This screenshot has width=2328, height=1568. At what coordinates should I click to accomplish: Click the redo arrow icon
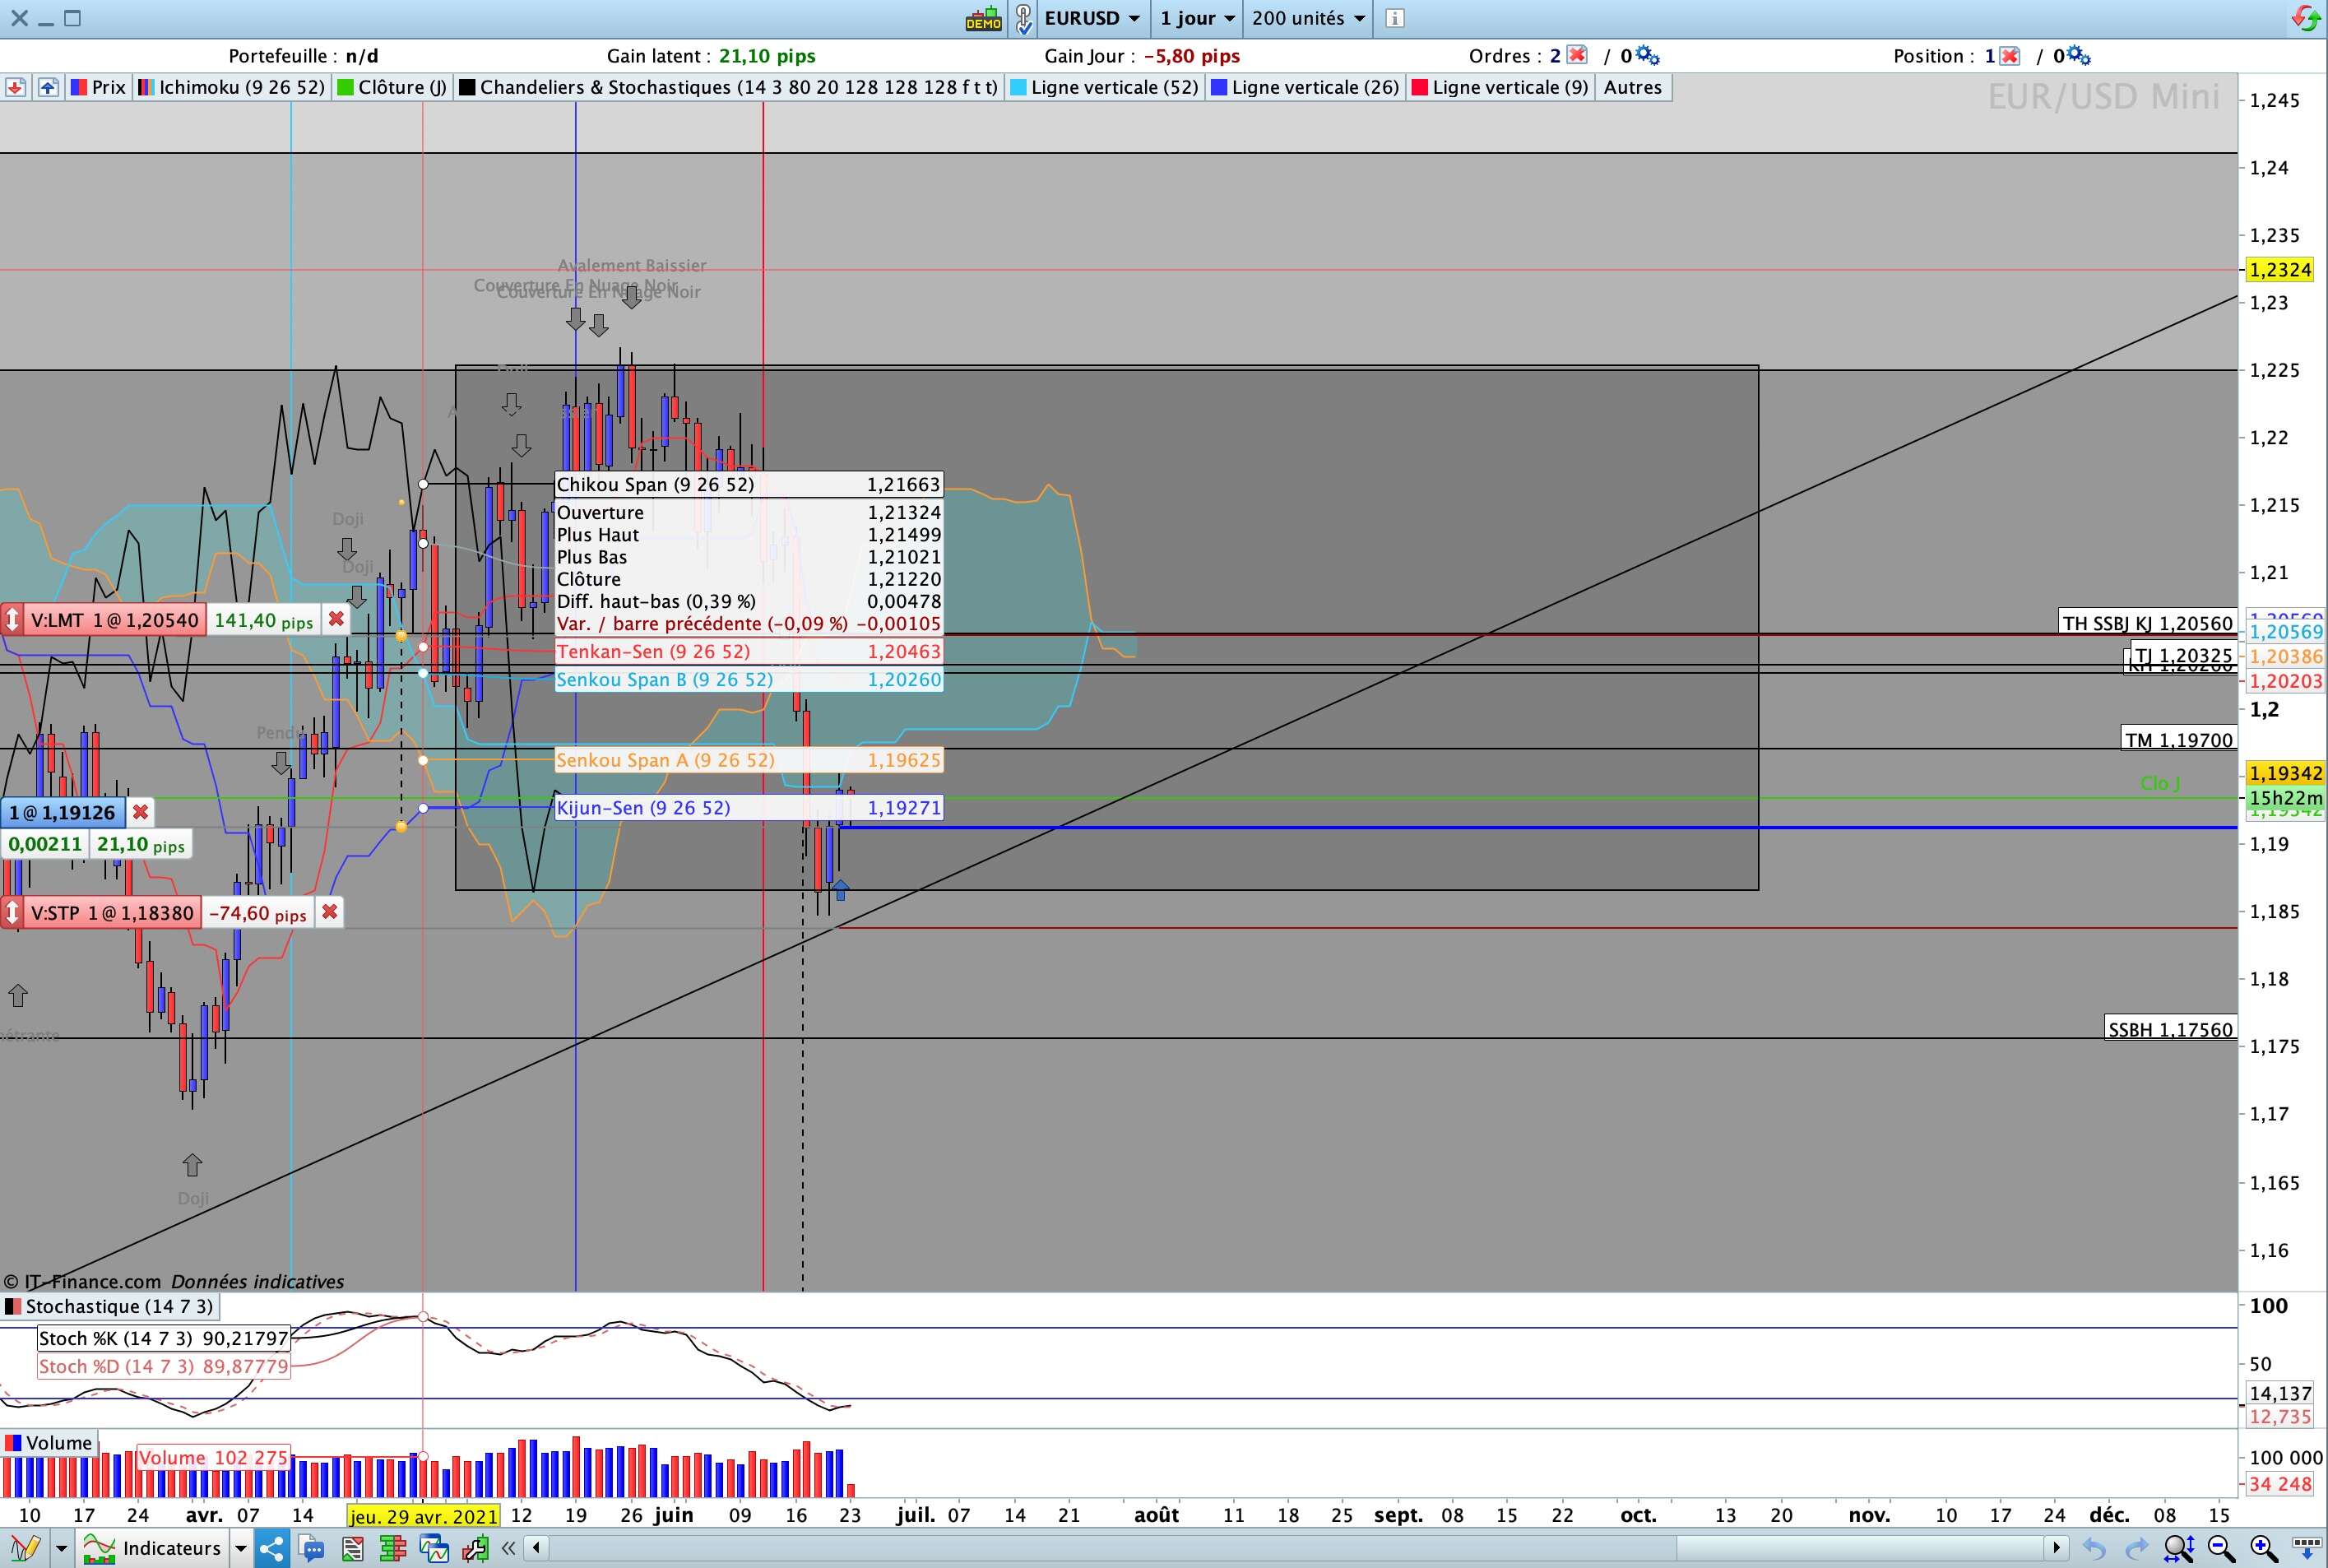(x=2136, y=1549)
